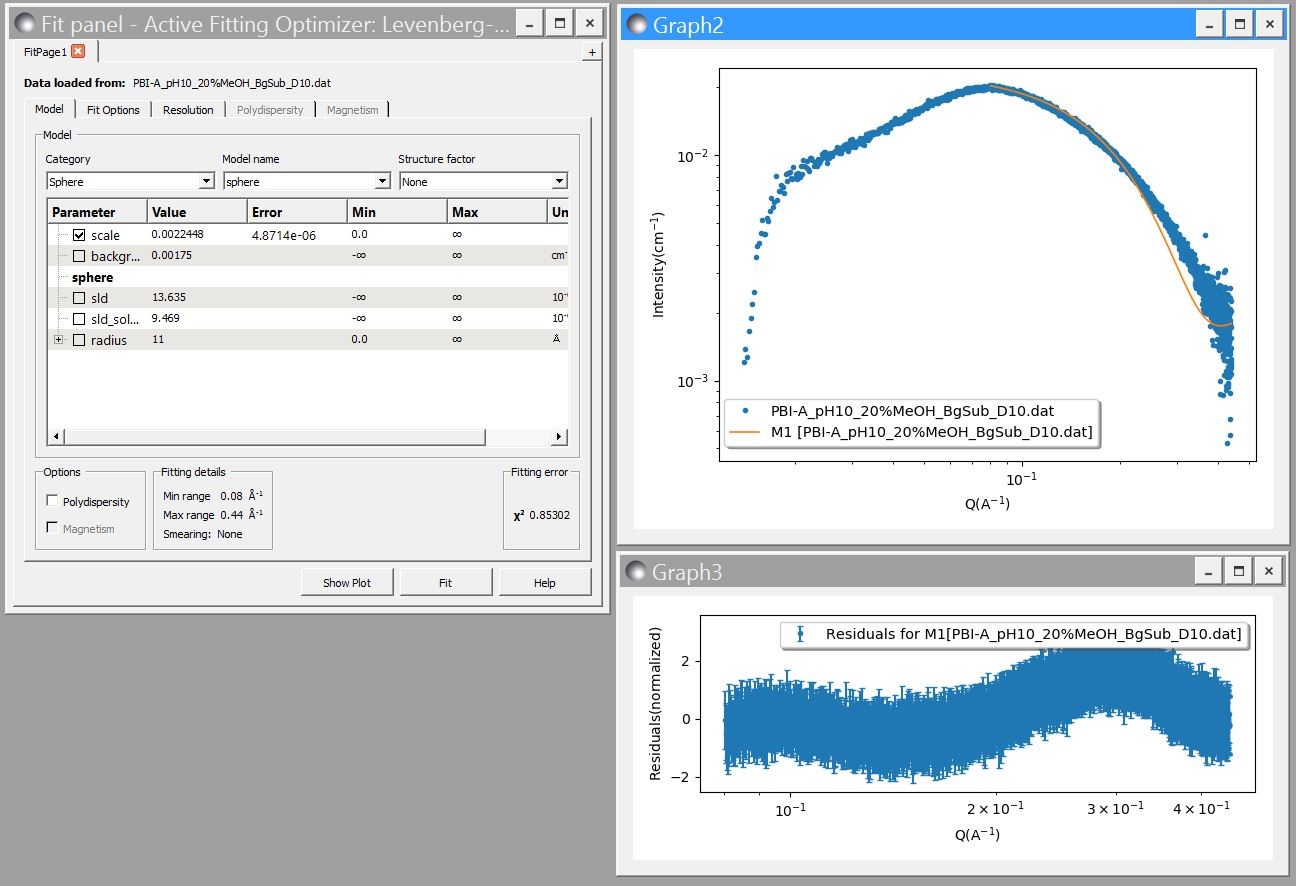Enable the Polydispersity option

point(53,501)
